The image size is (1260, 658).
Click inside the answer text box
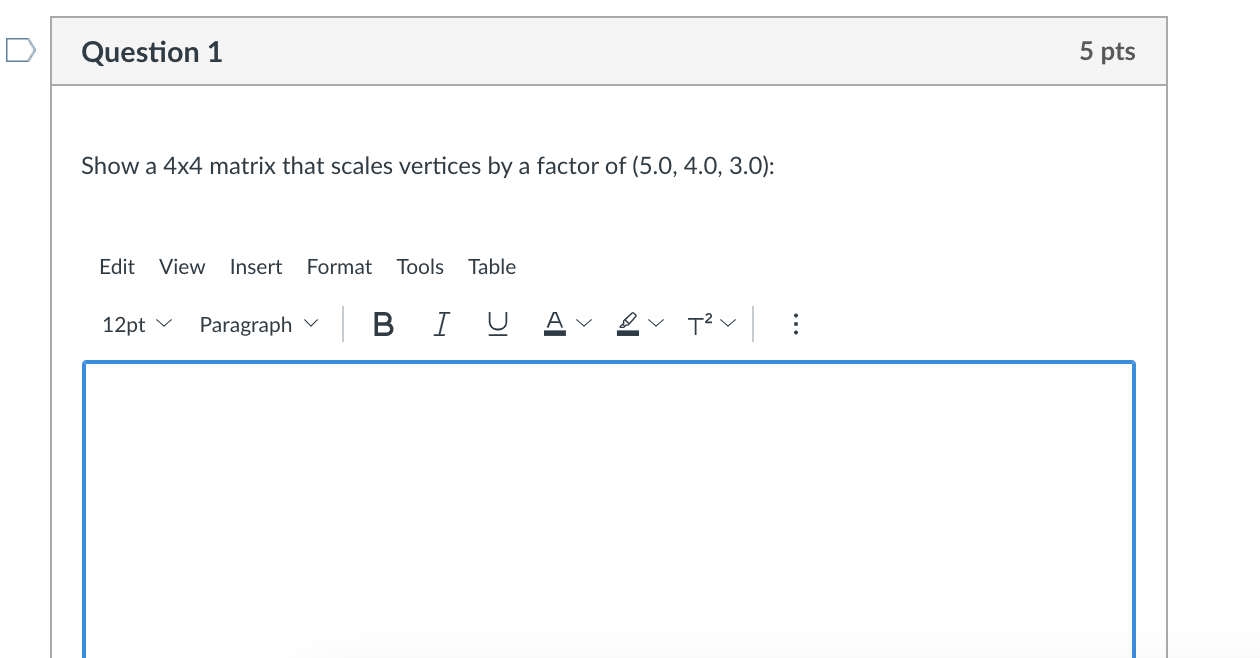click(608, 500)
